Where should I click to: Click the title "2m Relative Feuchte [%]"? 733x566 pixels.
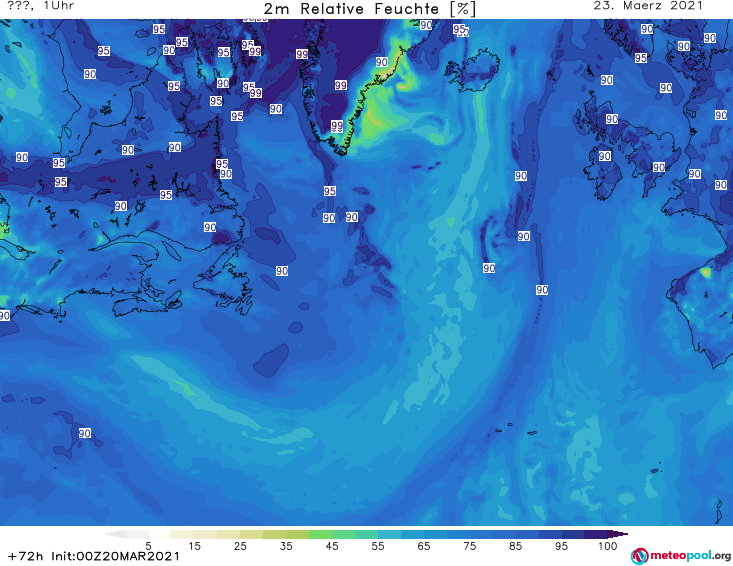(369, 9)
